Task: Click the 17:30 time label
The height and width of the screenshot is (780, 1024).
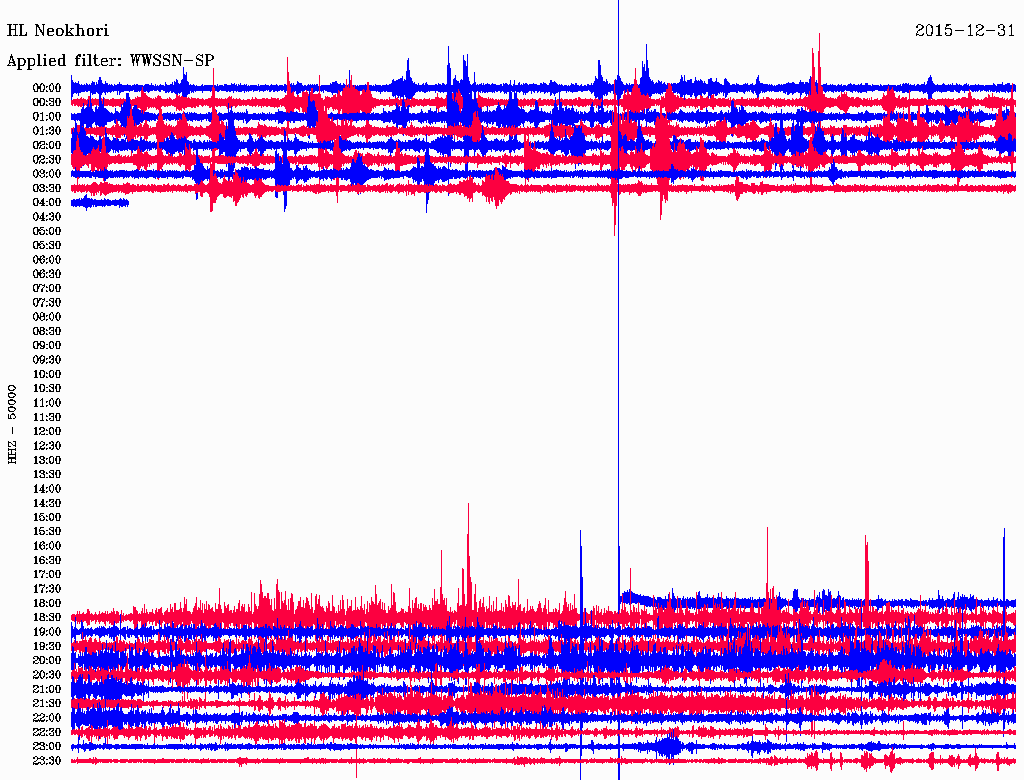Action: tap(47, 589)
